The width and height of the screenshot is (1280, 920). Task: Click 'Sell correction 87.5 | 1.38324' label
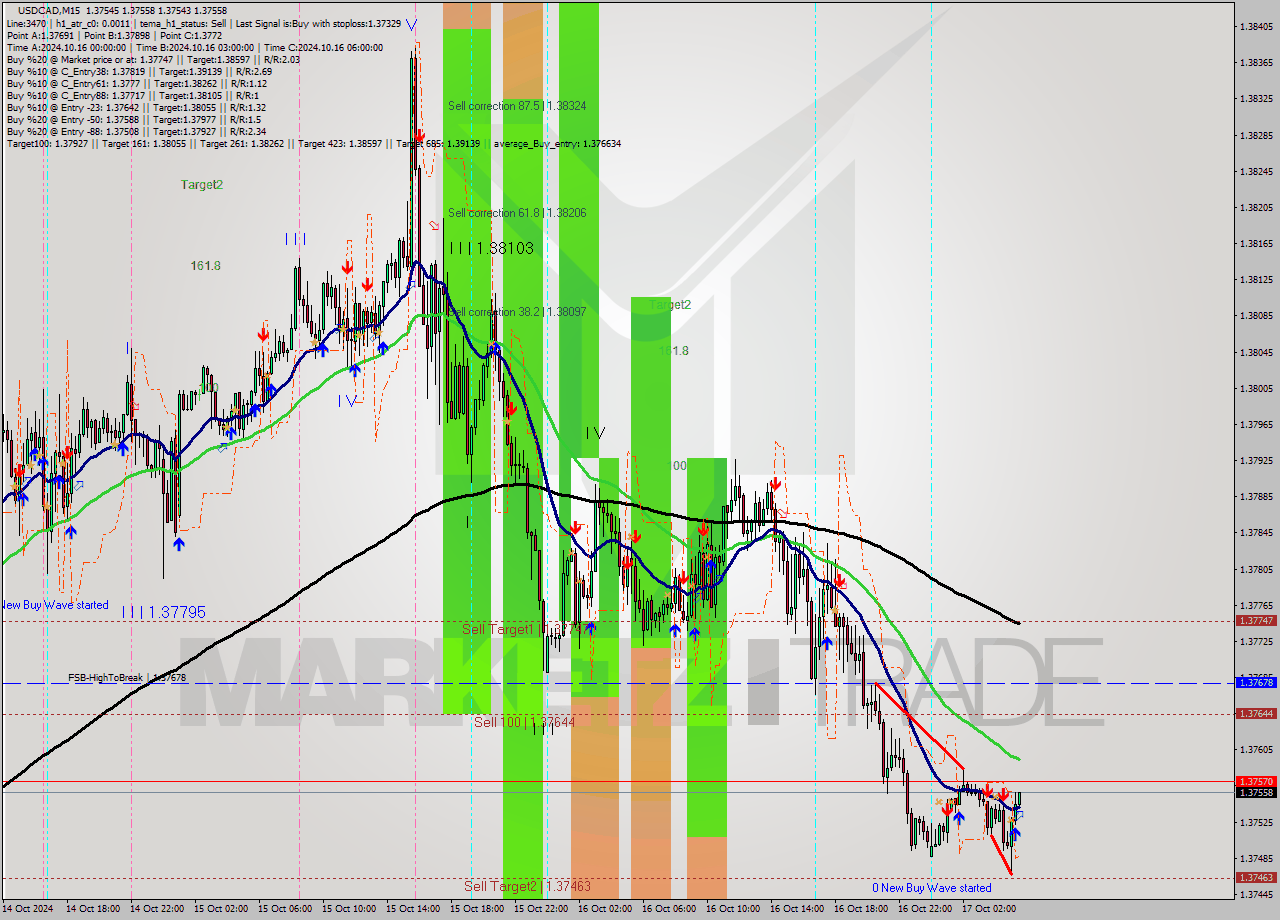[x=516, y=105]
